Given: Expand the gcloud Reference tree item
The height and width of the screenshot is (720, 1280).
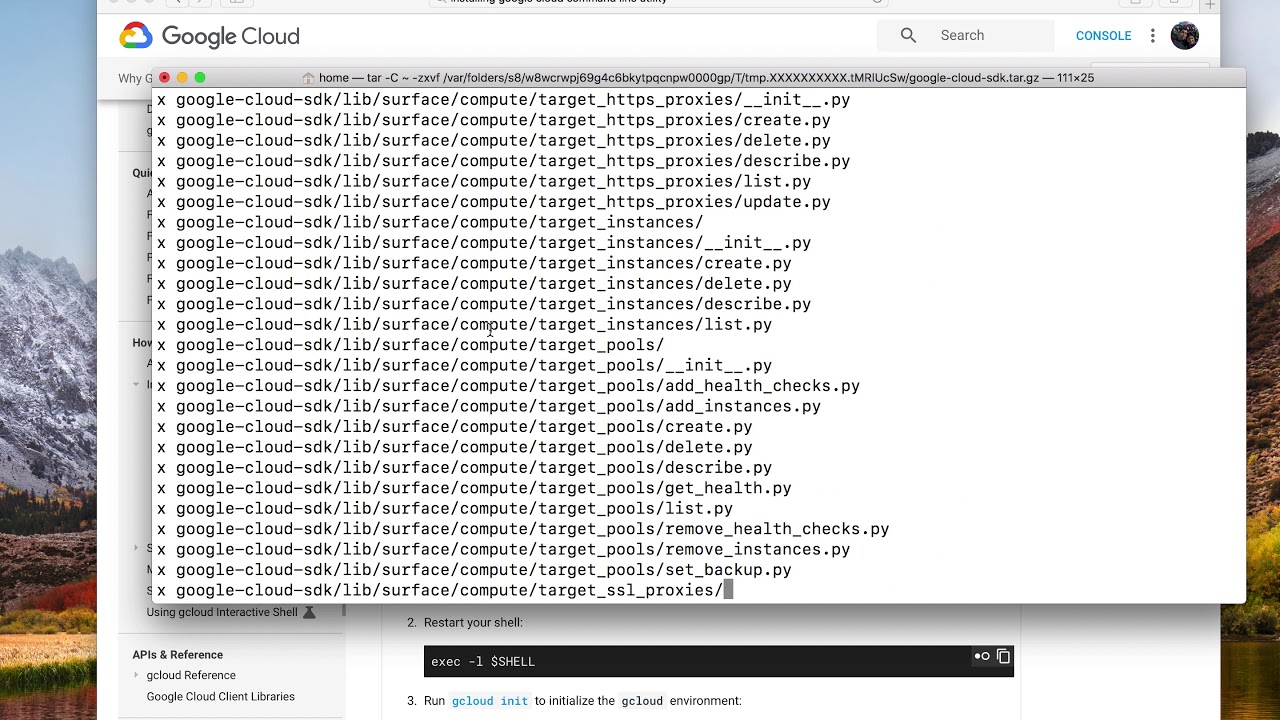Looking at the screenshot, I should pyautogui.click(x=136, y=675).
